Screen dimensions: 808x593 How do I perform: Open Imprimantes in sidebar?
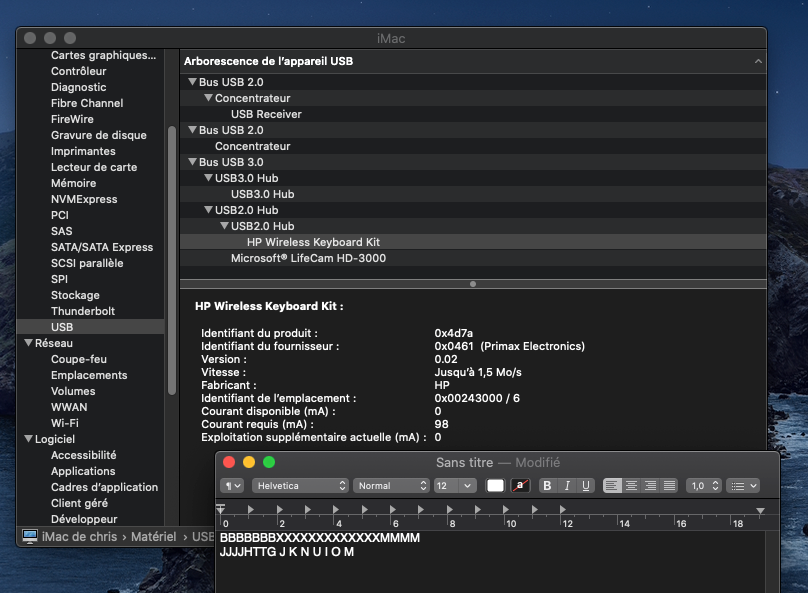83,151
